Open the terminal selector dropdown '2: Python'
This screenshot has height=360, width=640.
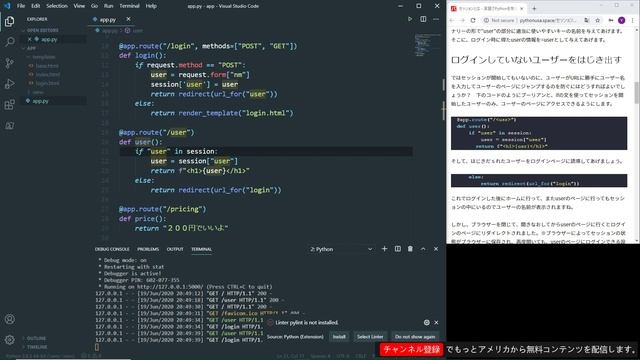tap(341, 249)
